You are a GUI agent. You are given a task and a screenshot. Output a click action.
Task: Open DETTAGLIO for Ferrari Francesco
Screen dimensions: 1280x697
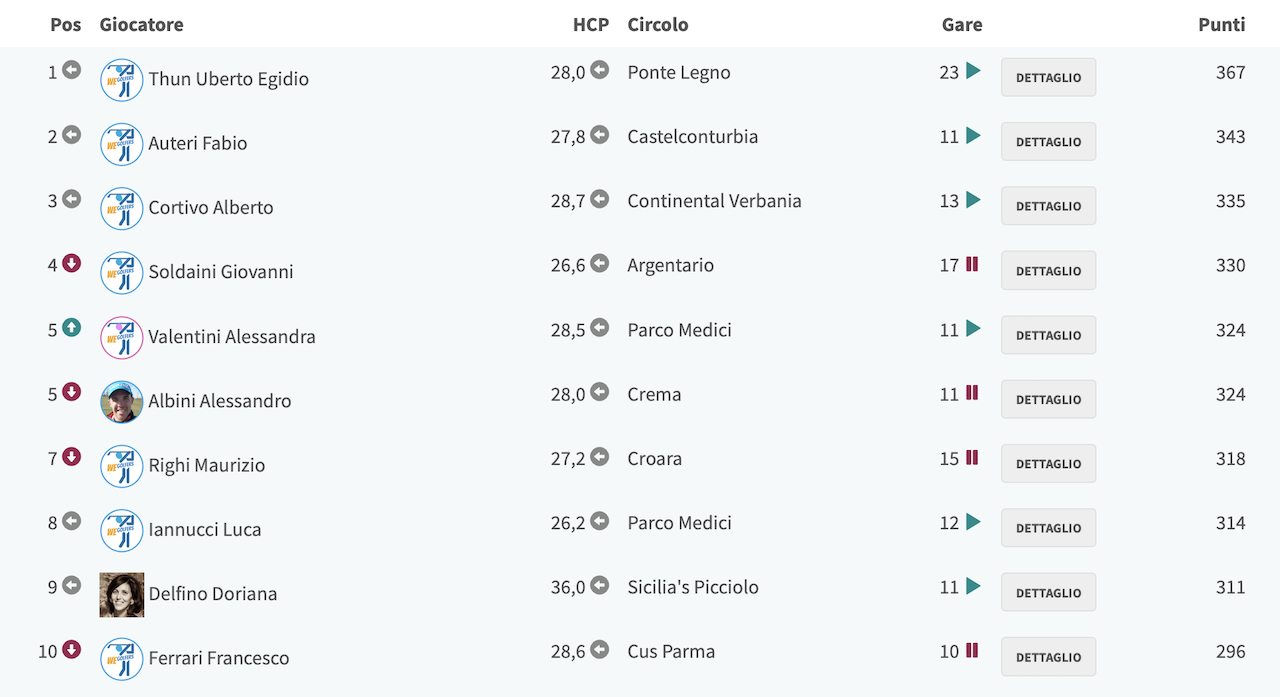point(1048,657)
